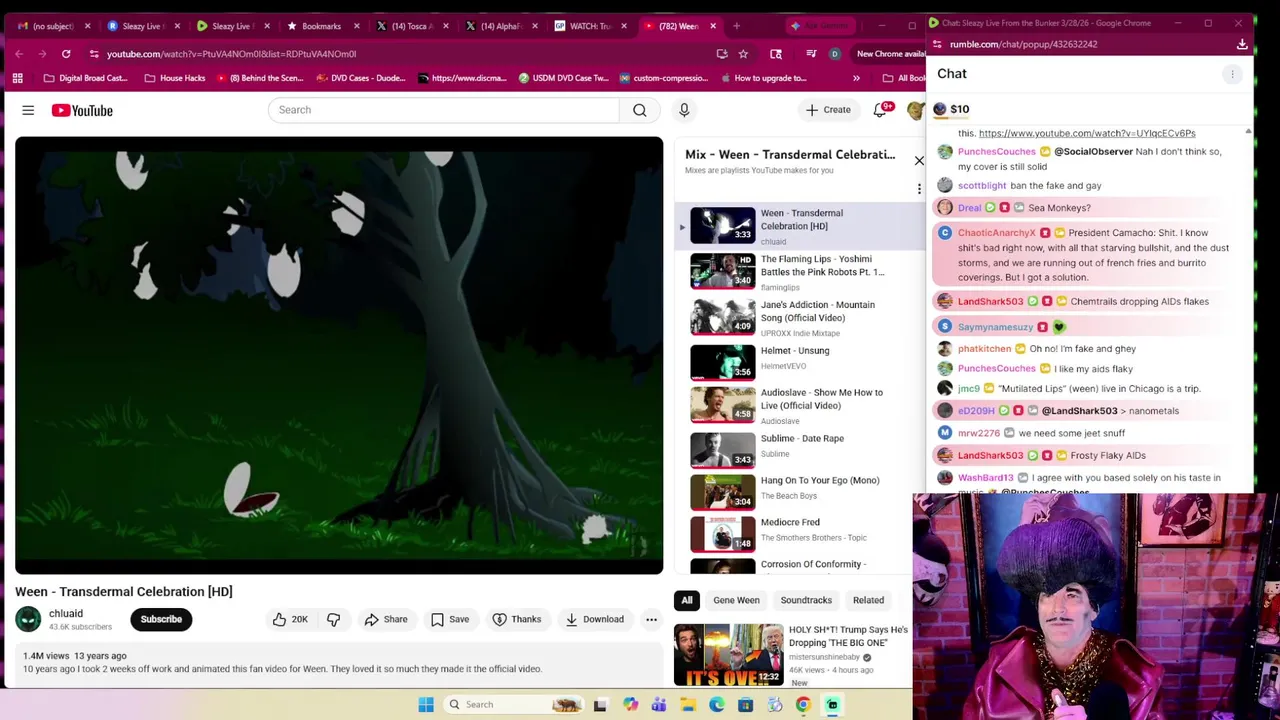This screenshot has width=1280, height=720.
Task: Click the YouTube URL address bar
Action: point(400,54)
